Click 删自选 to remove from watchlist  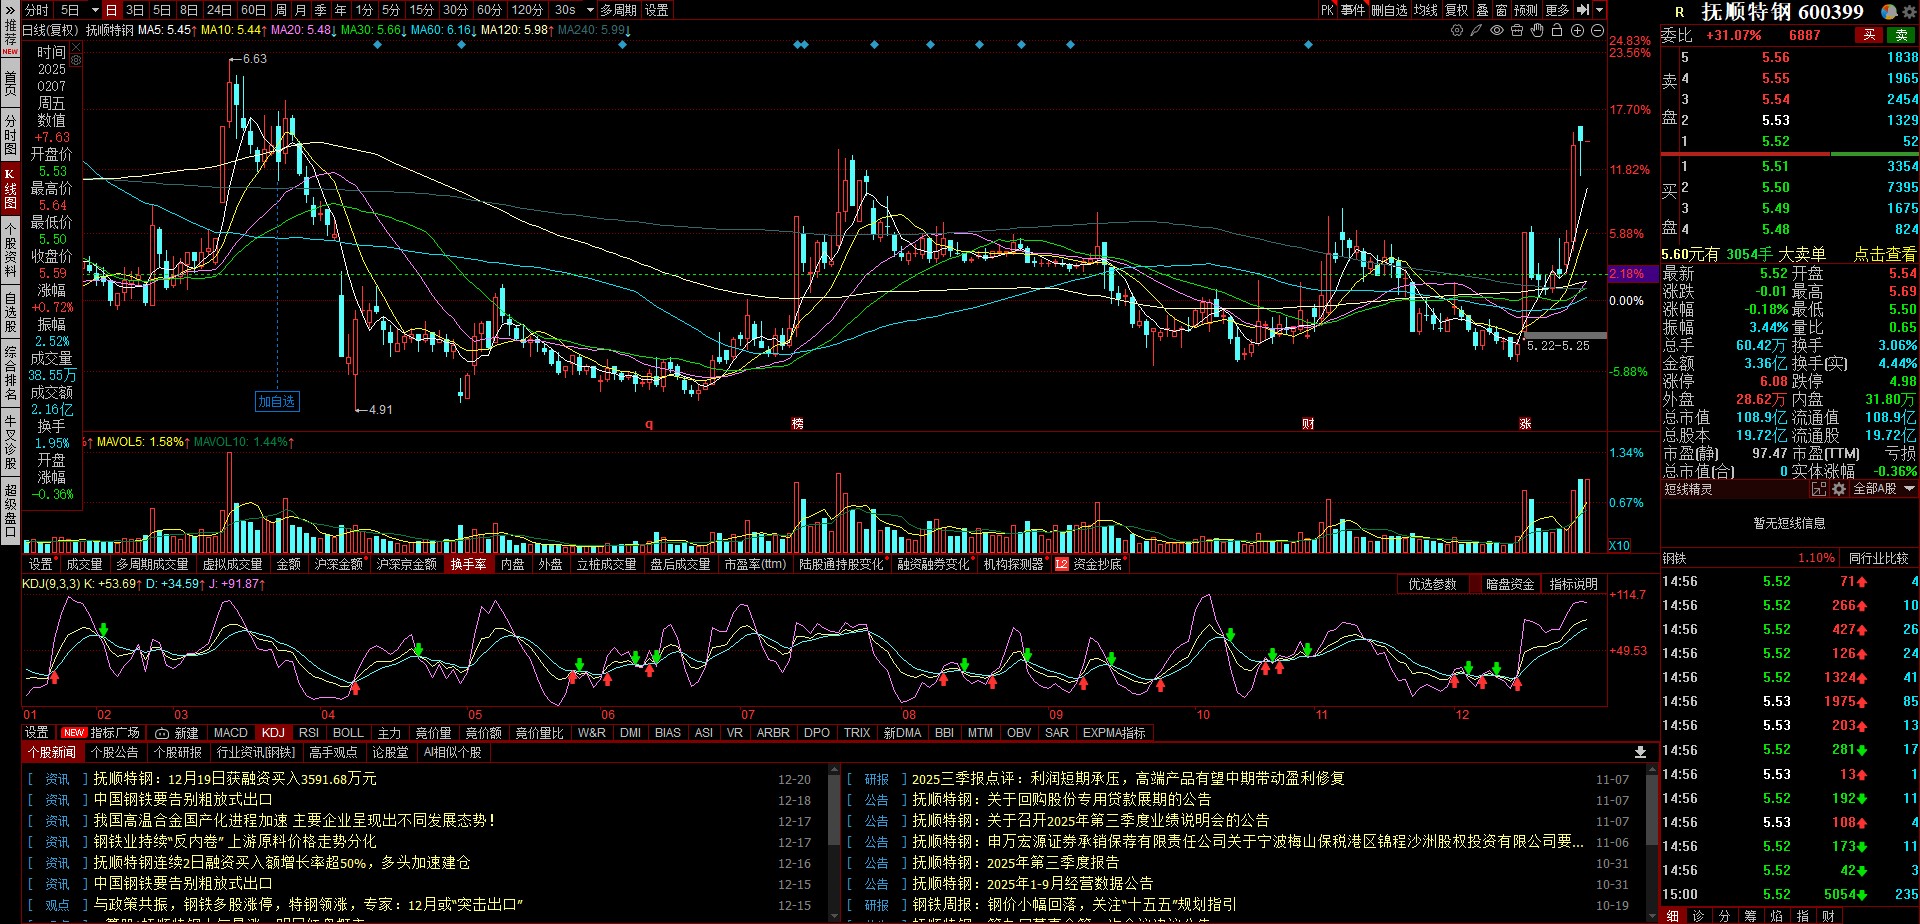[x=1389, y=10]
